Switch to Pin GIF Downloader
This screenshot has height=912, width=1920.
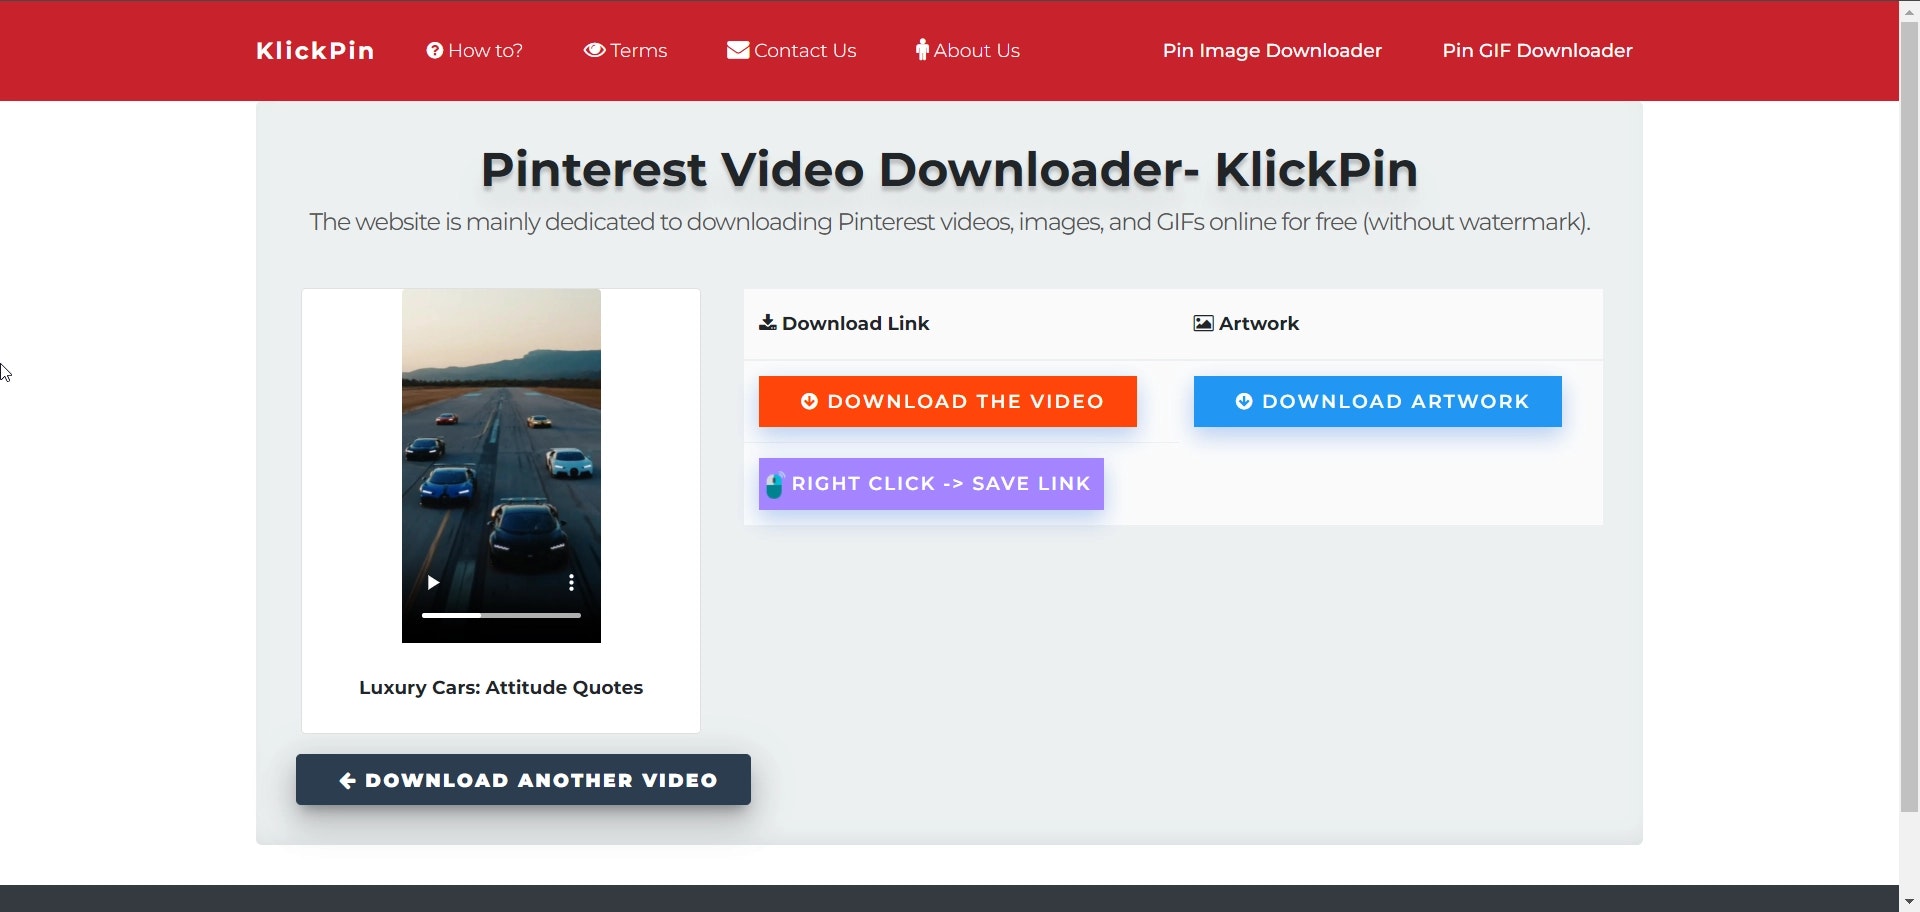click(x=1537, y=51)
